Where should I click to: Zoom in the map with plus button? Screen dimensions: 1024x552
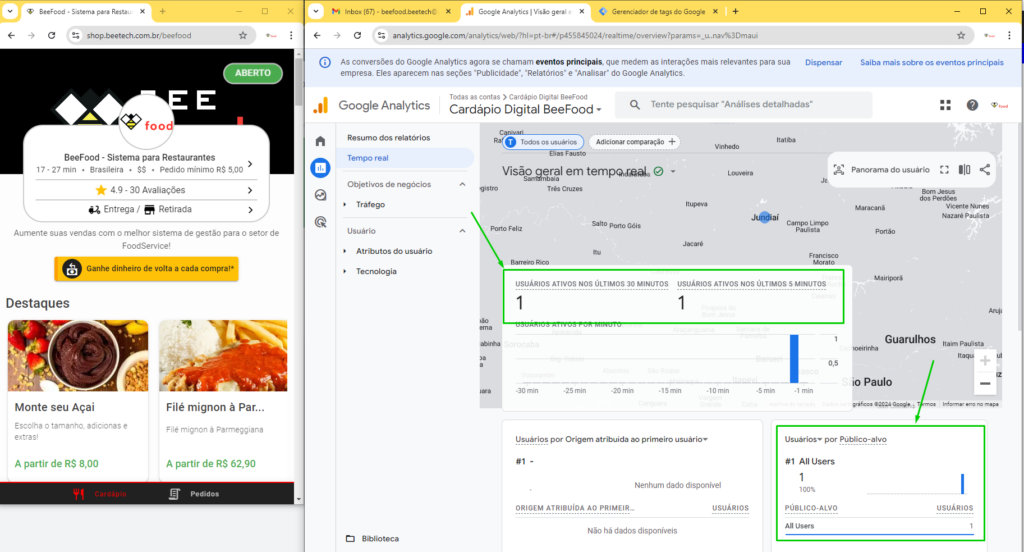coord(985,361)
